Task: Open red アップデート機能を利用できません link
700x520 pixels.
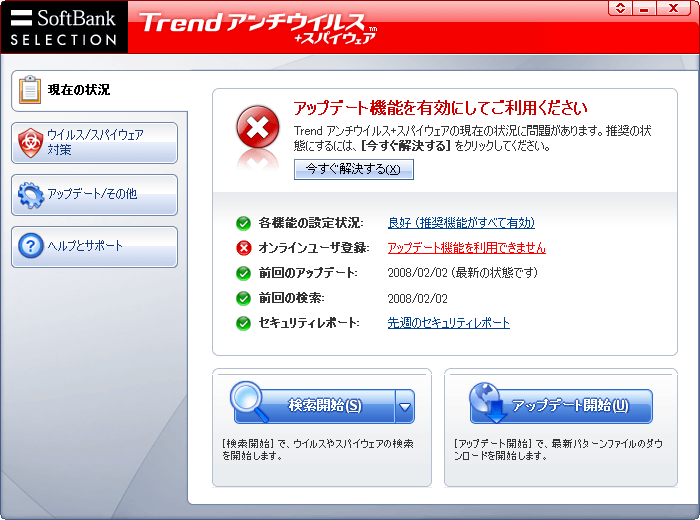Action: pyautogui.click(x=467, y=248)
